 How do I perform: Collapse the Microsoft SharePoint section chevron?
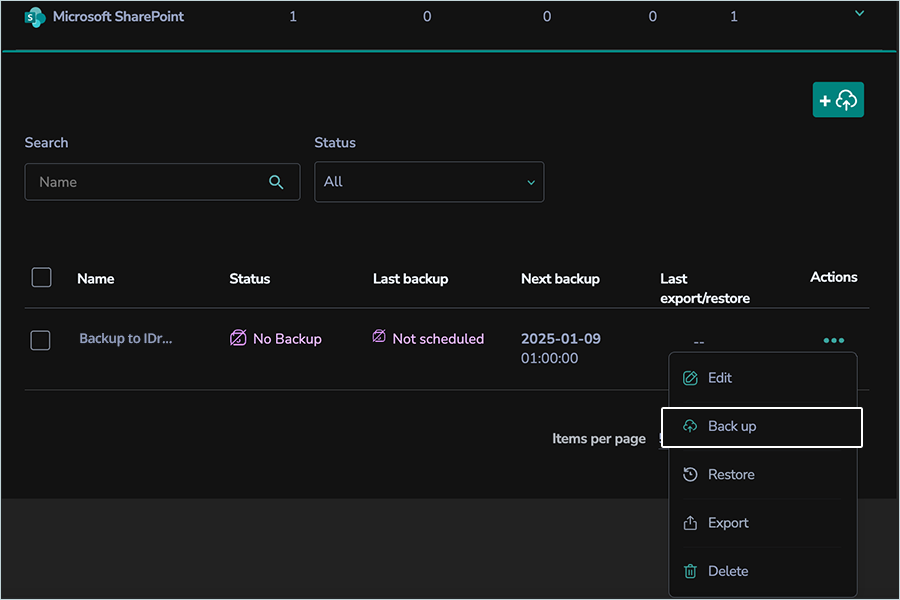point(859,14)
